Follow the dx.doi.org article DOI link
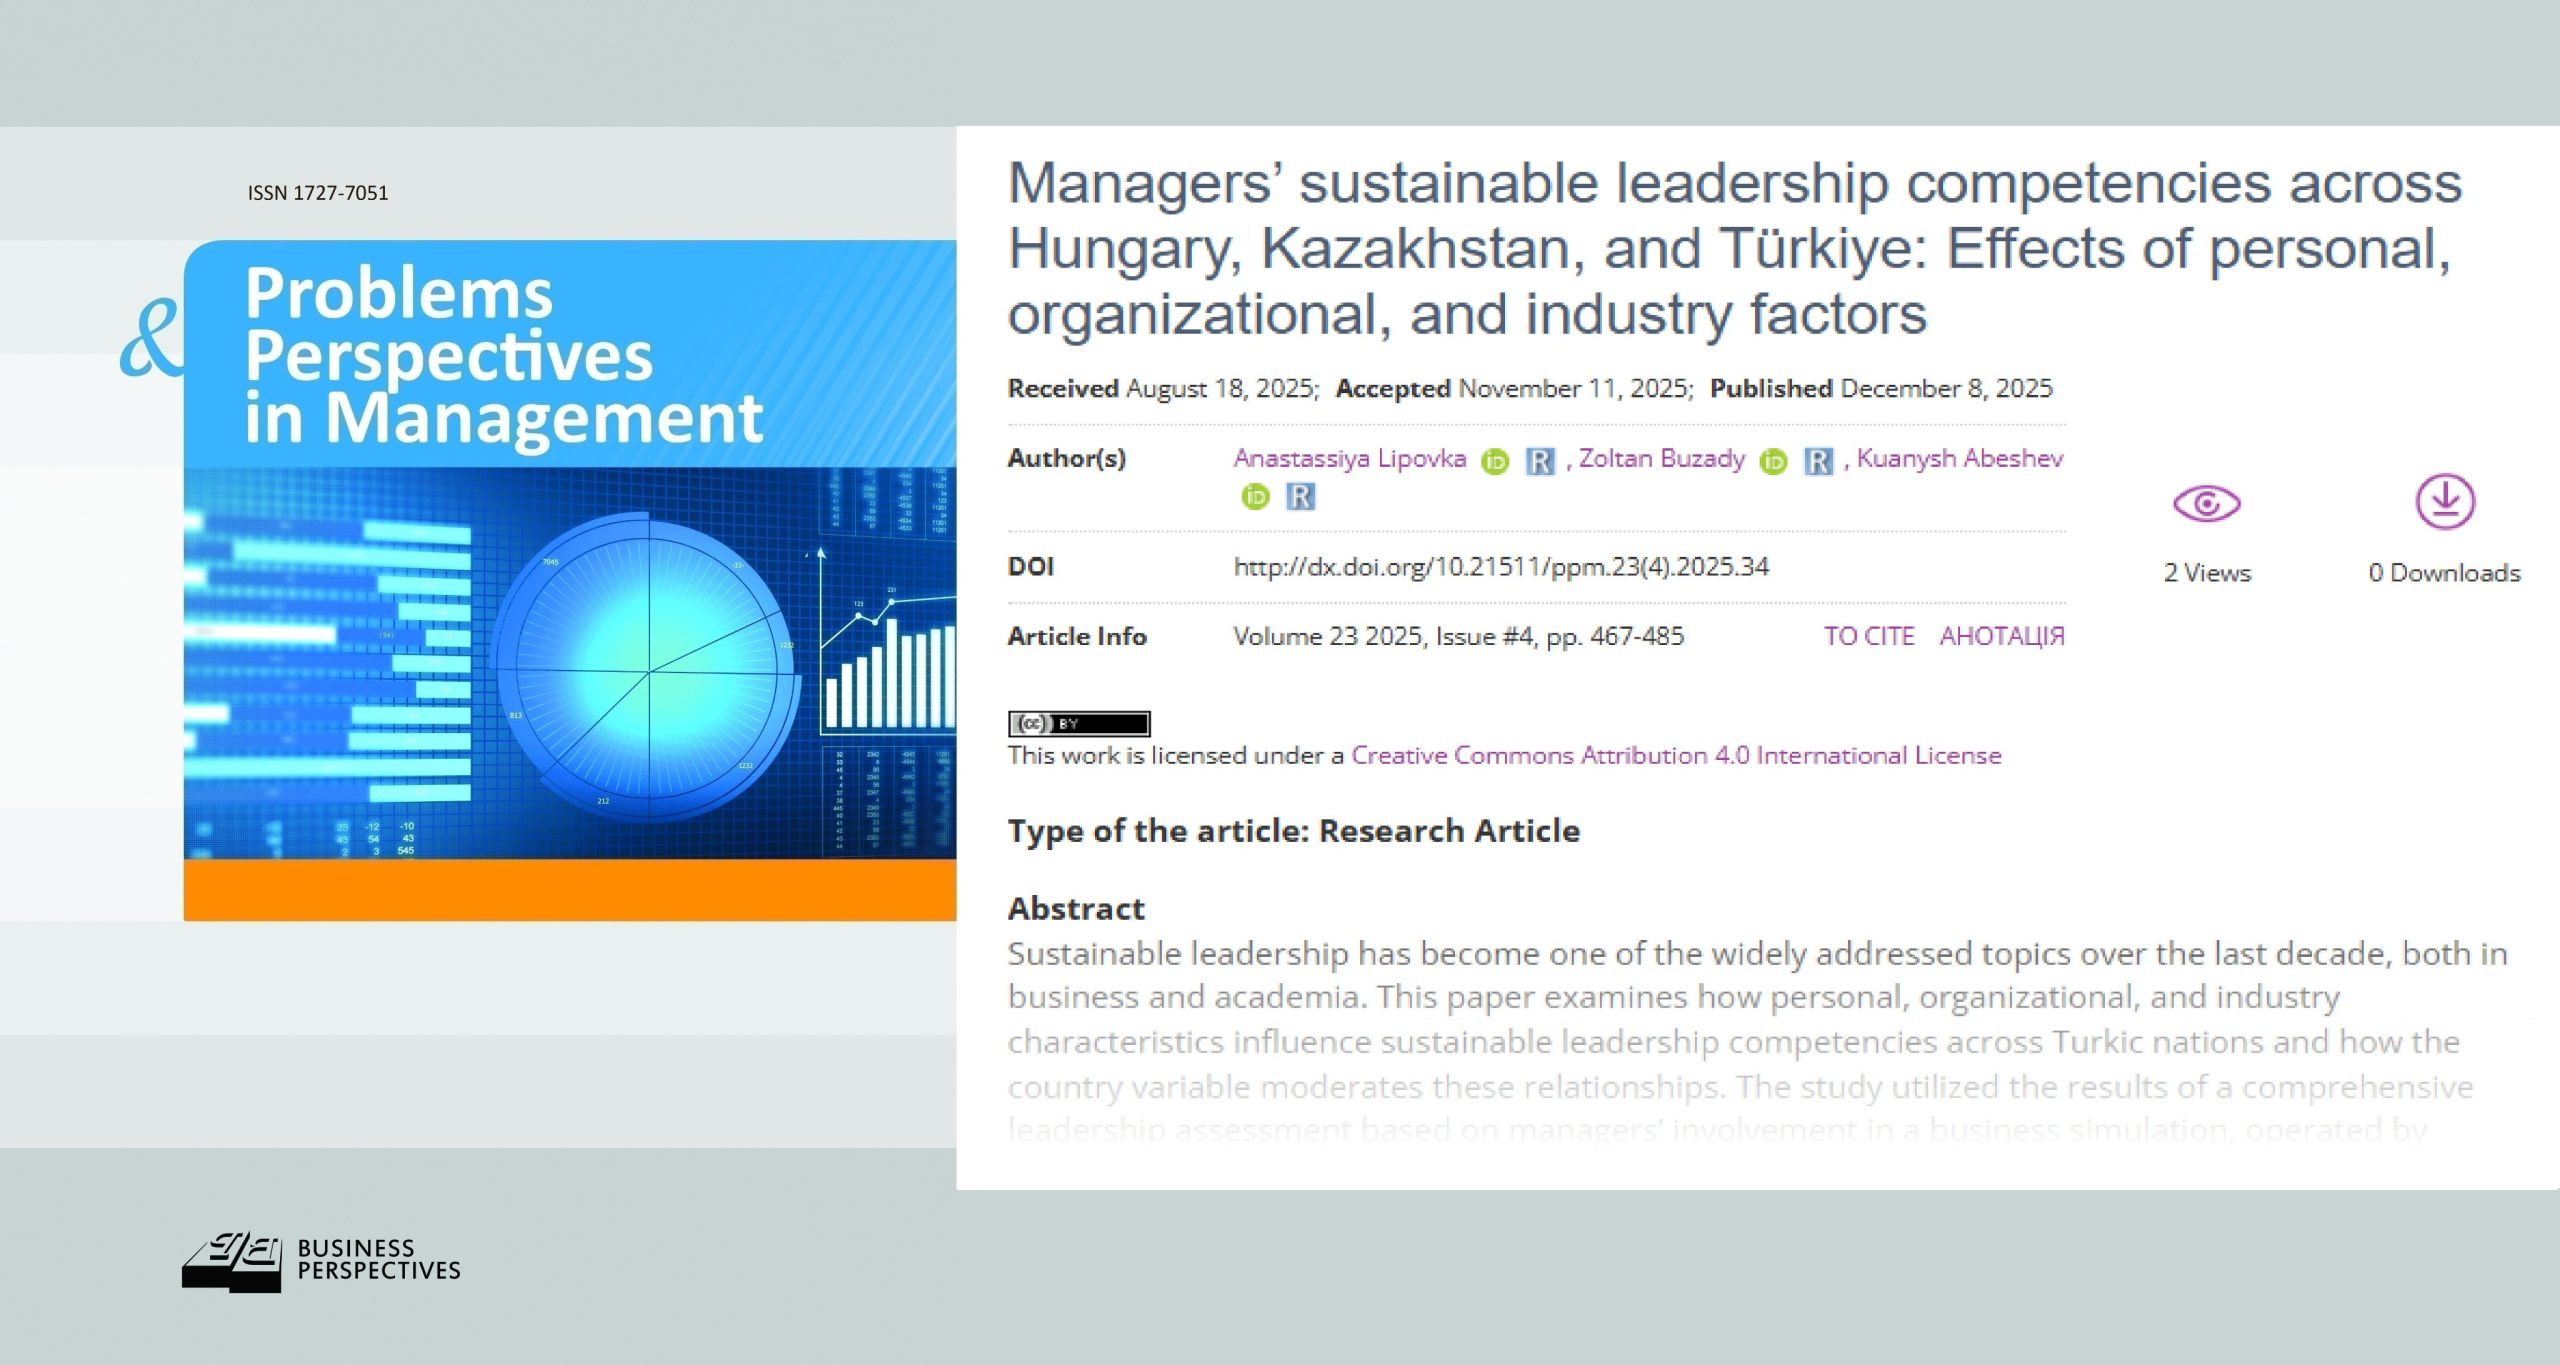The height and width of the screenshot is (1365, 2560). [1500, 567]
